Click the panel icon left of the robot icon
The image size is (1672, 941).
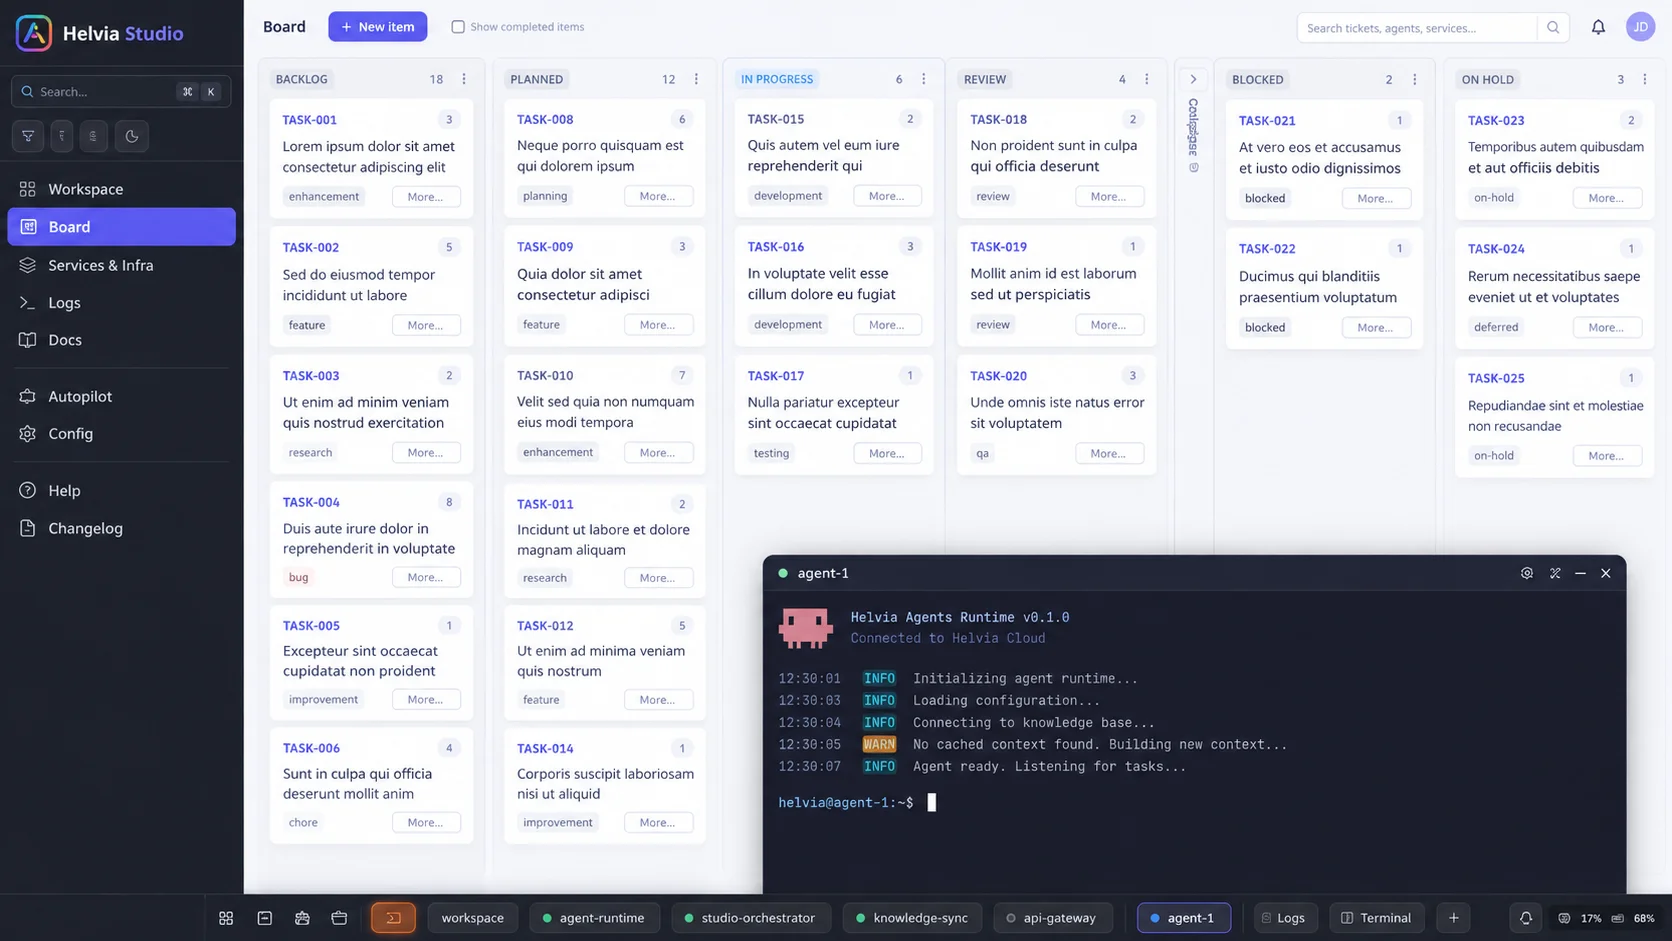click(x=265, y=918)
